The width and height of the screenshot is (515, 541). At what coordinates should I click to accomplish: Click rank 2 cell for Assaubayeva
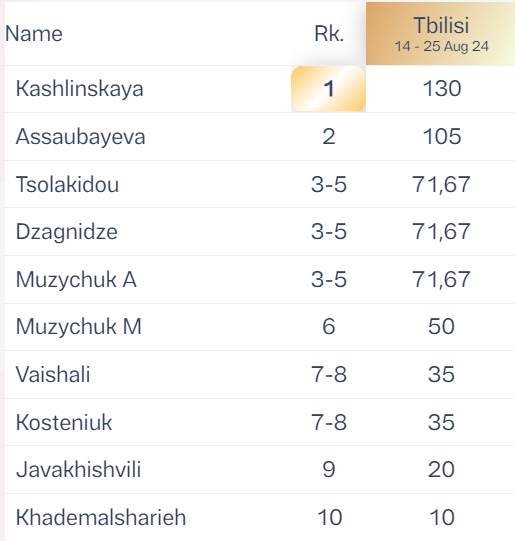pos(329,137)
